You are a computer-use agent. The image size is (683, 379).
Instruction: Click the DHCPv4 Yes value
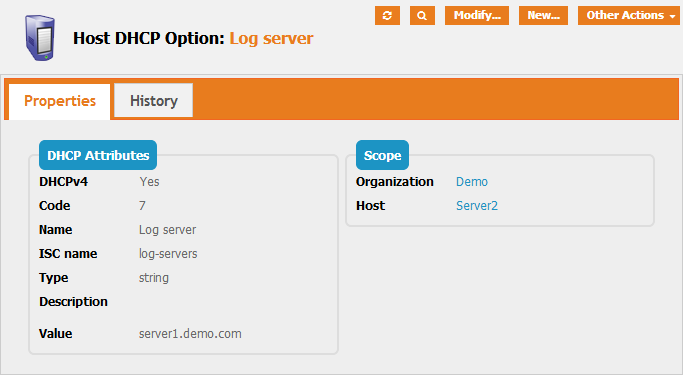coord(149,182)
